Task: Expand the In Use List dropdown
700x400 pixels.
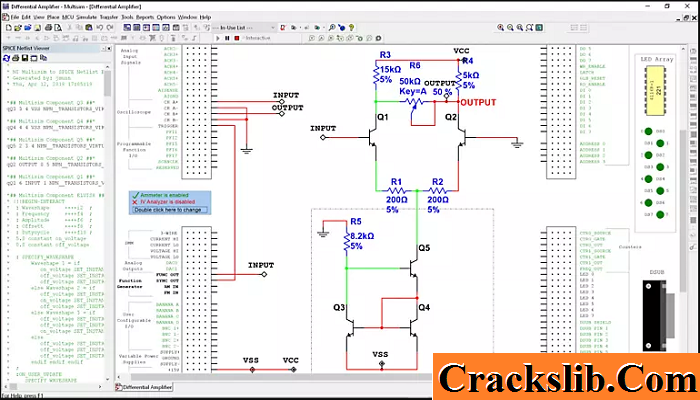Action: [x=273, y=28]
